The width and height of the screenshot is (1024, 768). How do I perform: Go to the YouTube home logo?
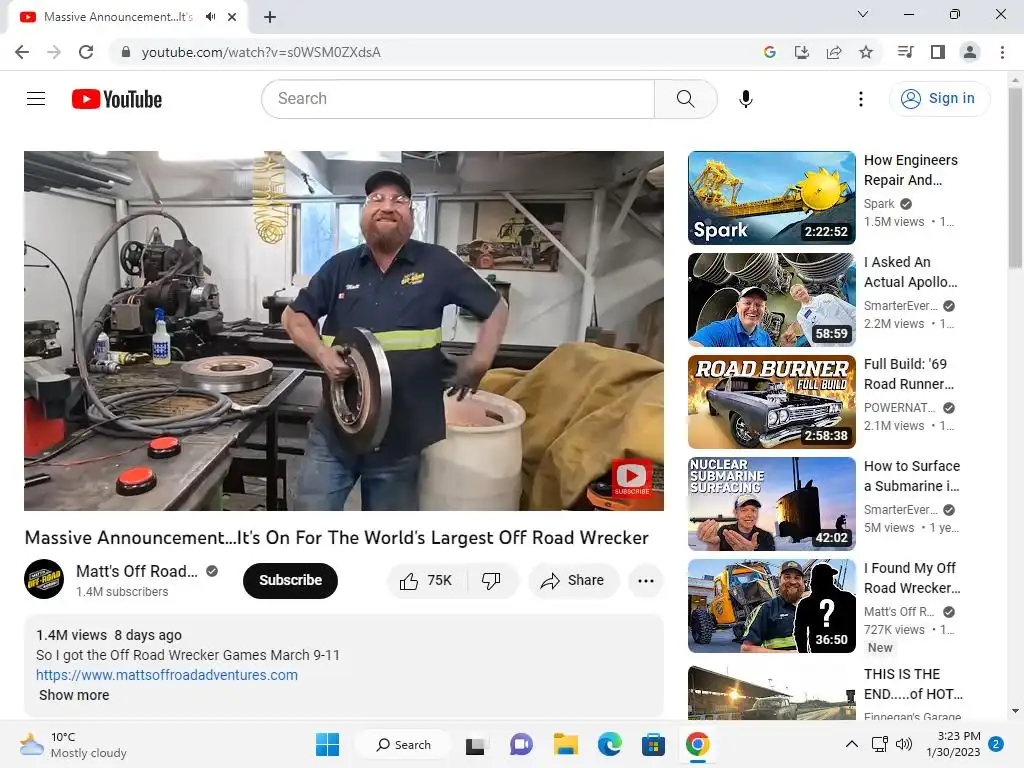(x=117, y=99)
